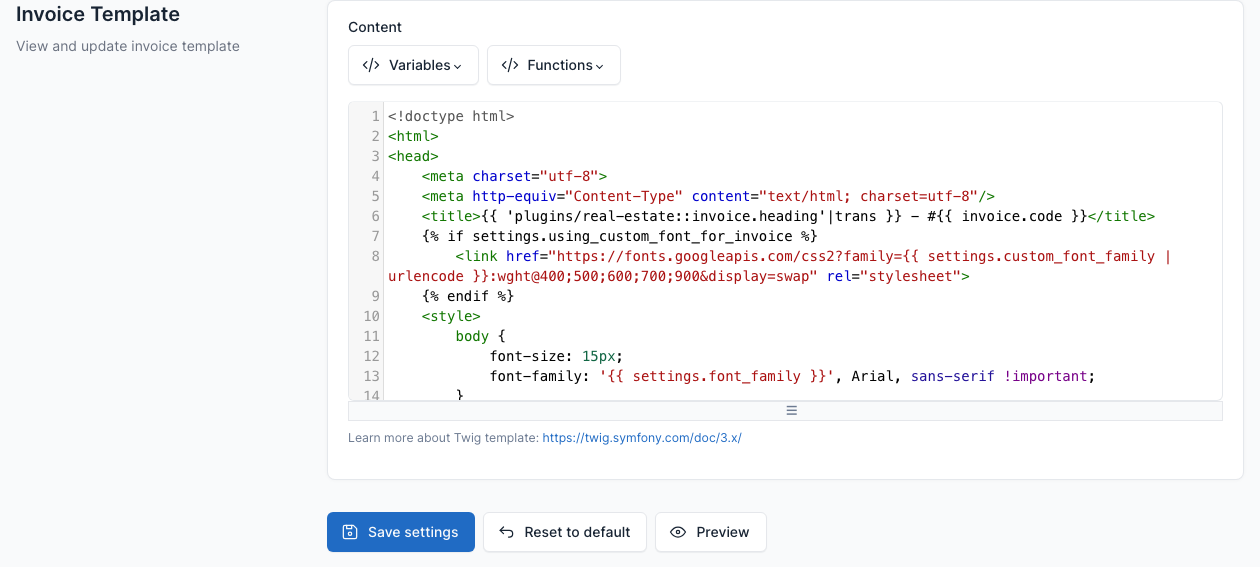1260x567 pixels.
Task: Click Reset to default button
Action: (x=564, y=532)
